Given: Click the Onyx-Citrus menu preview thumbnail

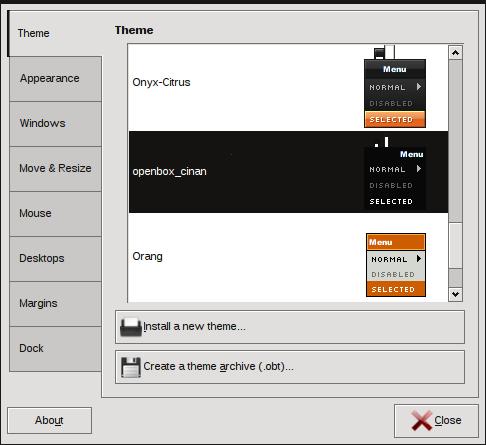Looking at the screenshot, I should click(x=395, y=87).
